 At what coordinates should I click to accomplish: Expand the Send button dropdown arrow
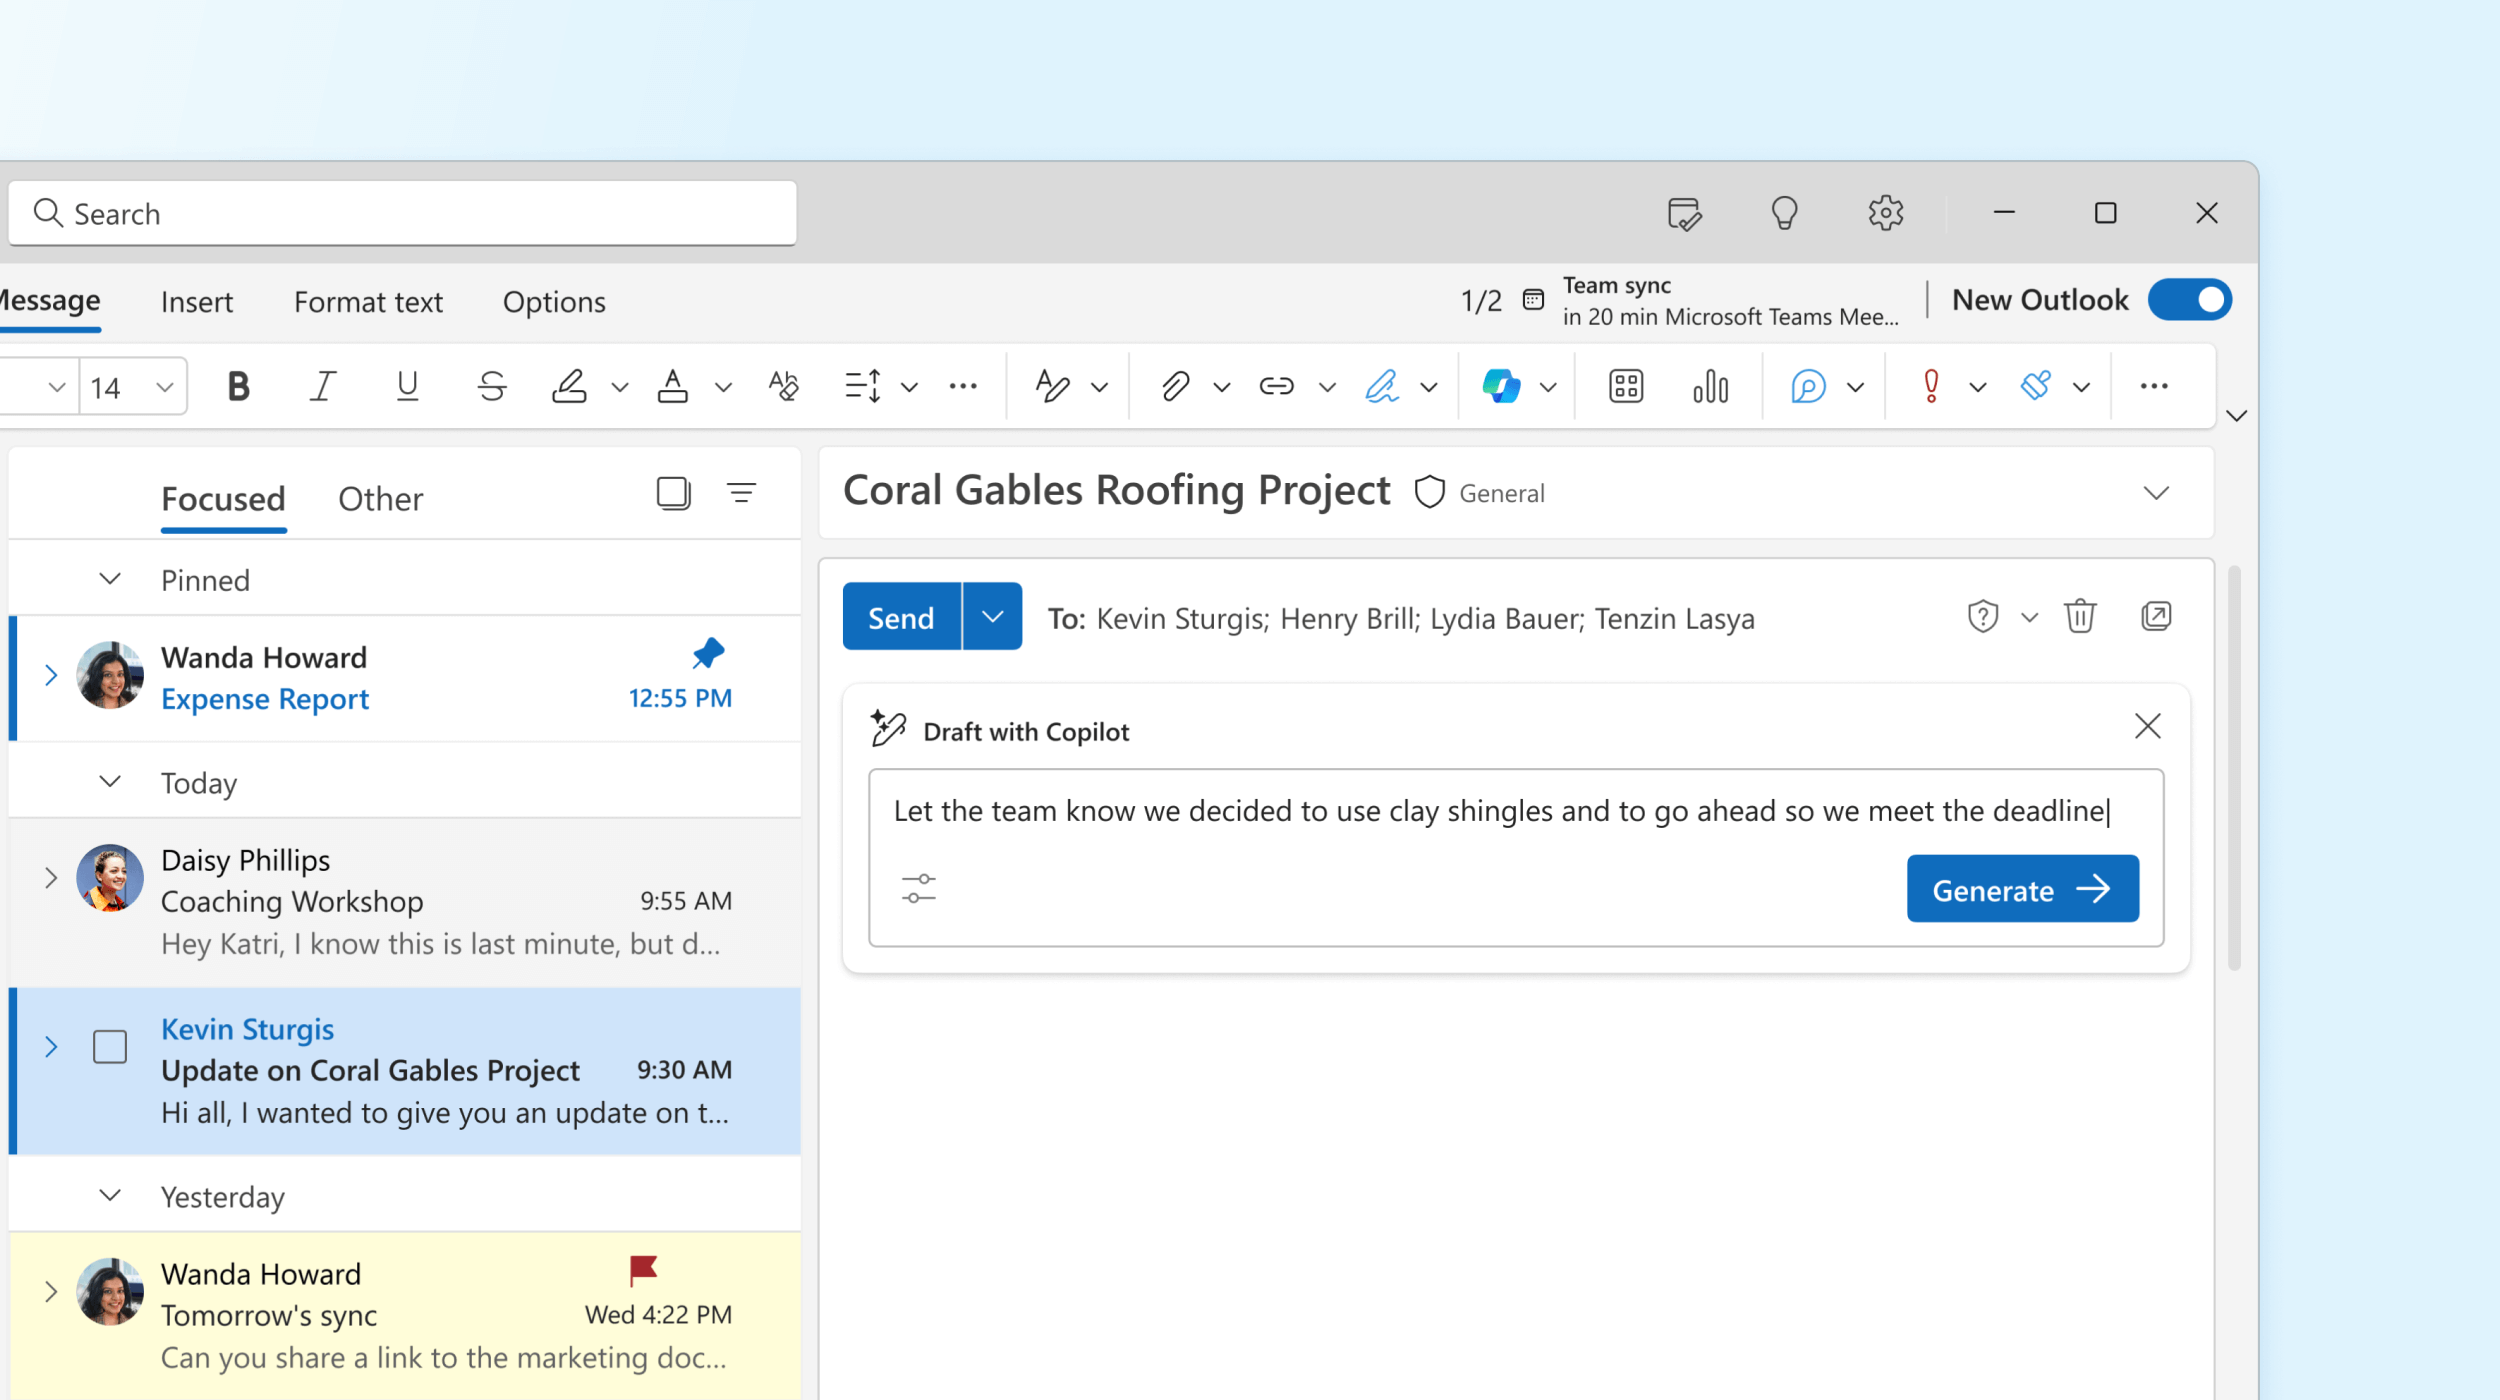pos(991,615)
